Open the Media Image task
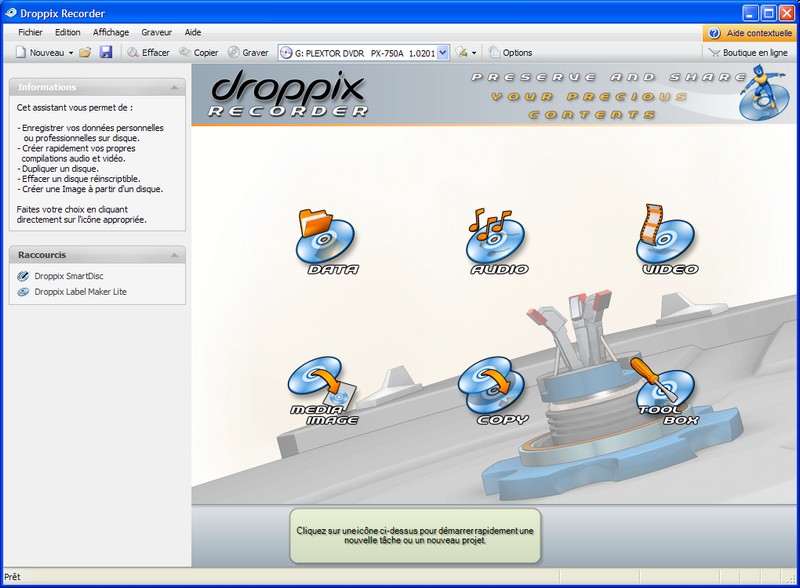 click(x=323, y=391)
